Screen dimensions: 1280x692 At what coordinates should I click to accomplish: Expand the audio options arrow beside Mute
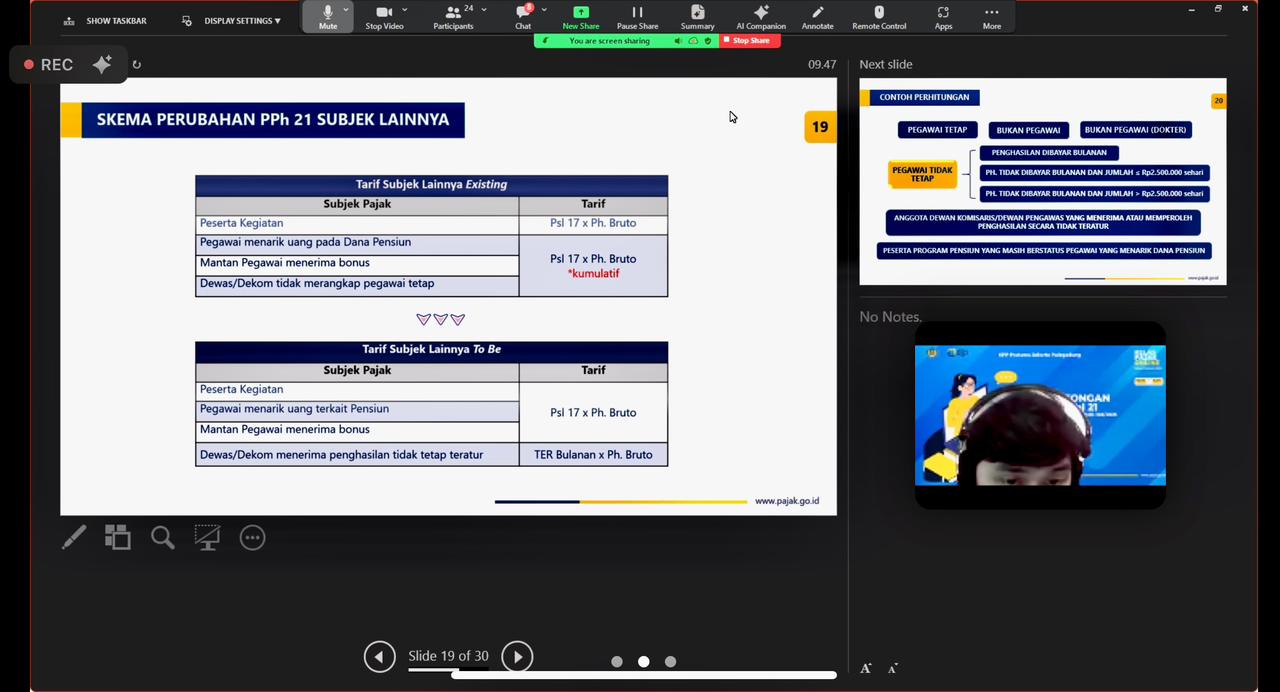click(346, 10)
